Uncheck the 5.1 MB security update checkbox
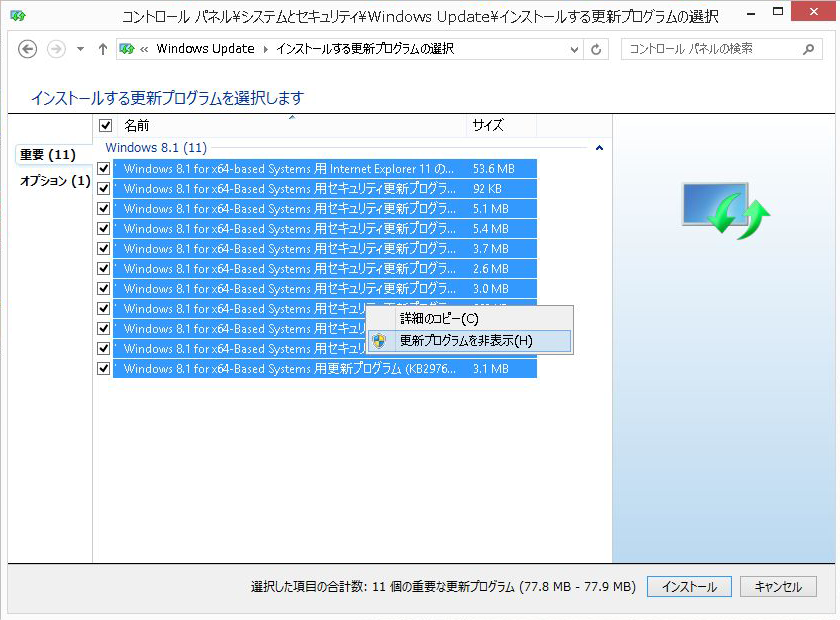The image size is (840, 620). 104,208
